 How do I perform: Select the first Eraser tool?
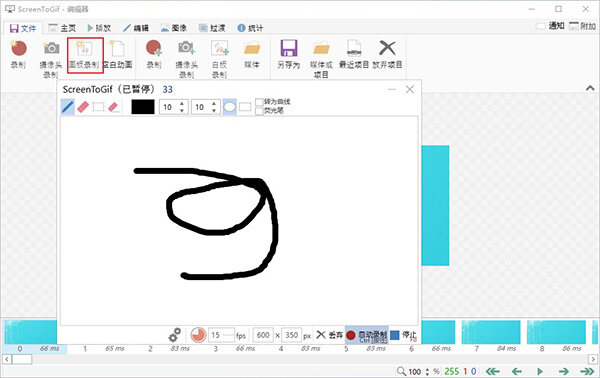83,107
